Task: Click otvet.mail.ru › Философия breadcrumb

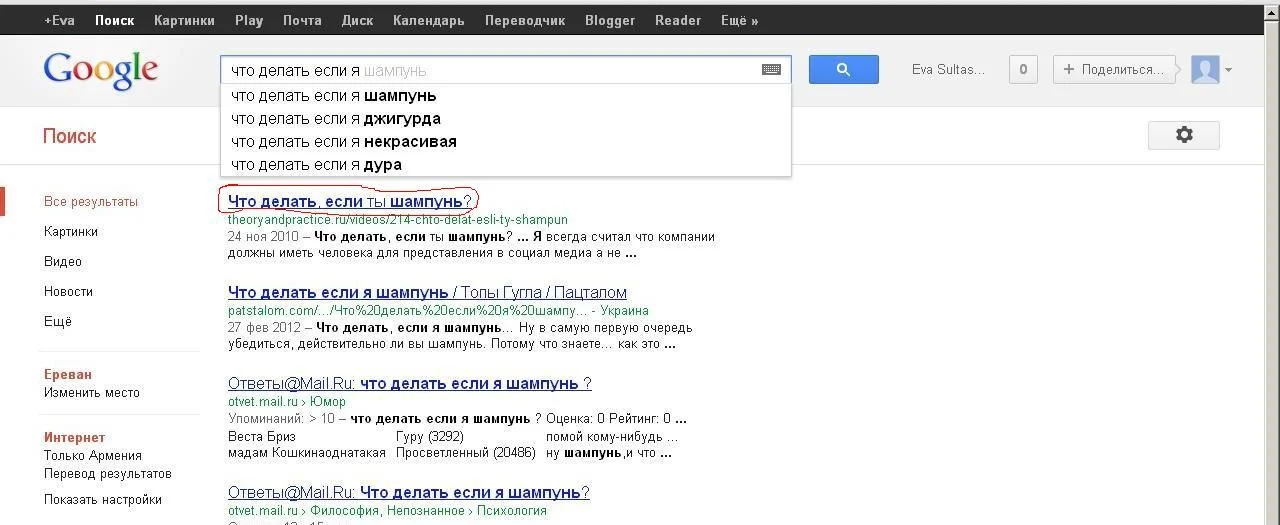Action: click(387, 511)
